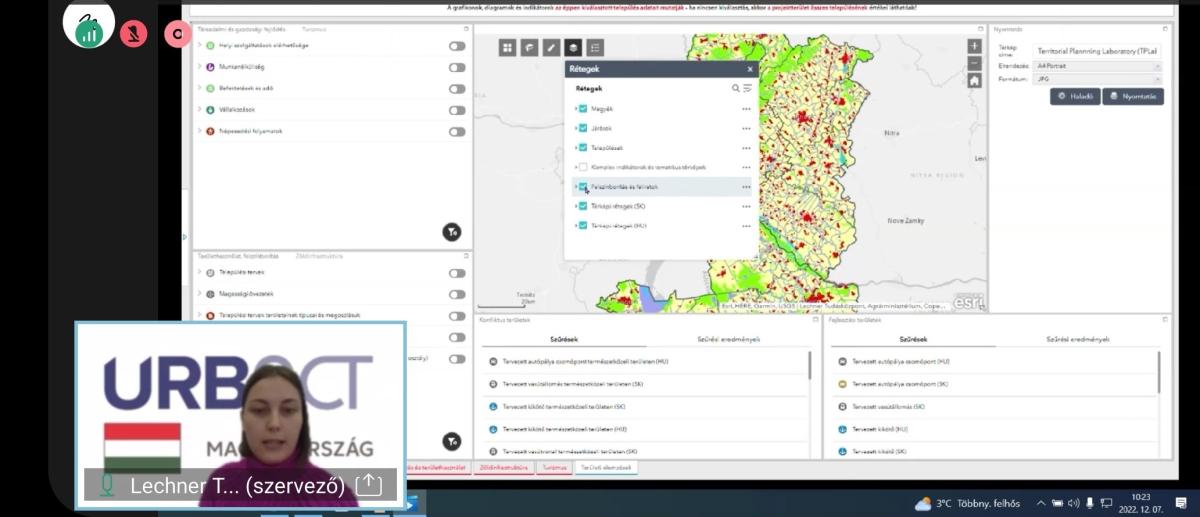This screenshot has height=517, width=1200.
Task: Expand the Népesedési folyamatok group
Action: [x=200, y=131]
